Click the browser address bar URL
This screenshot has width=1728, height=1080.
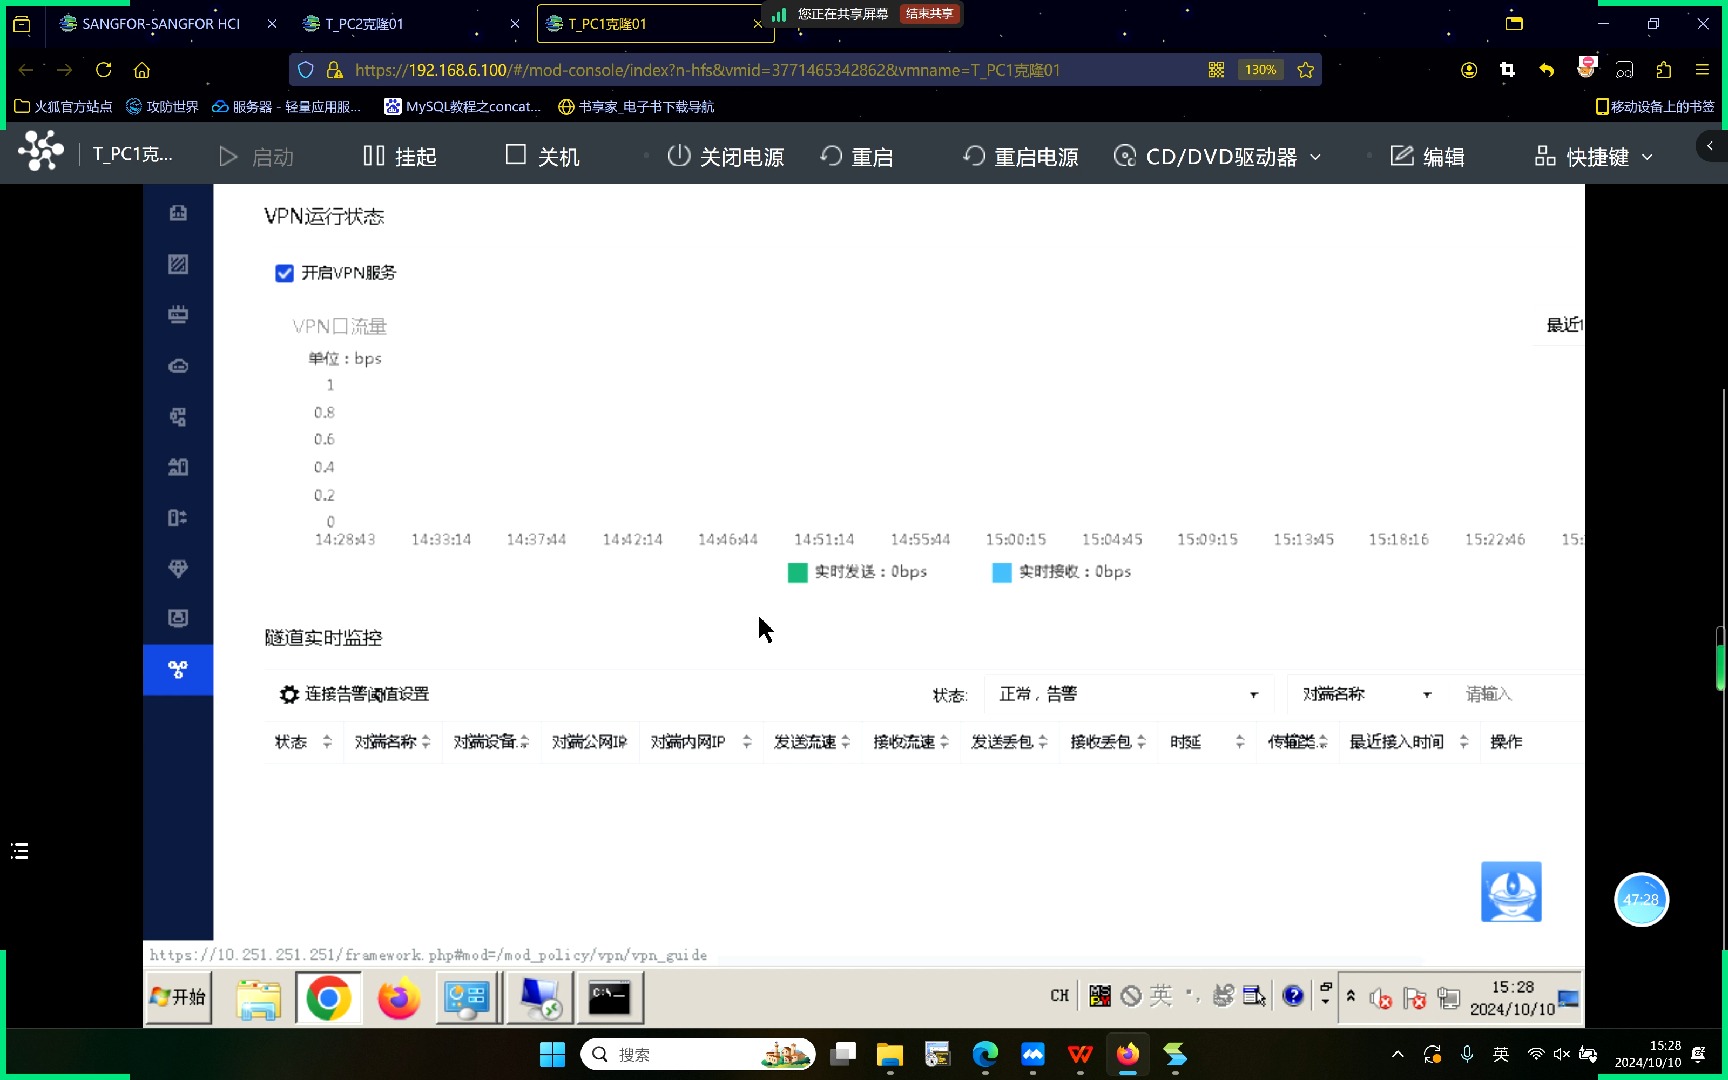point(707,70)
